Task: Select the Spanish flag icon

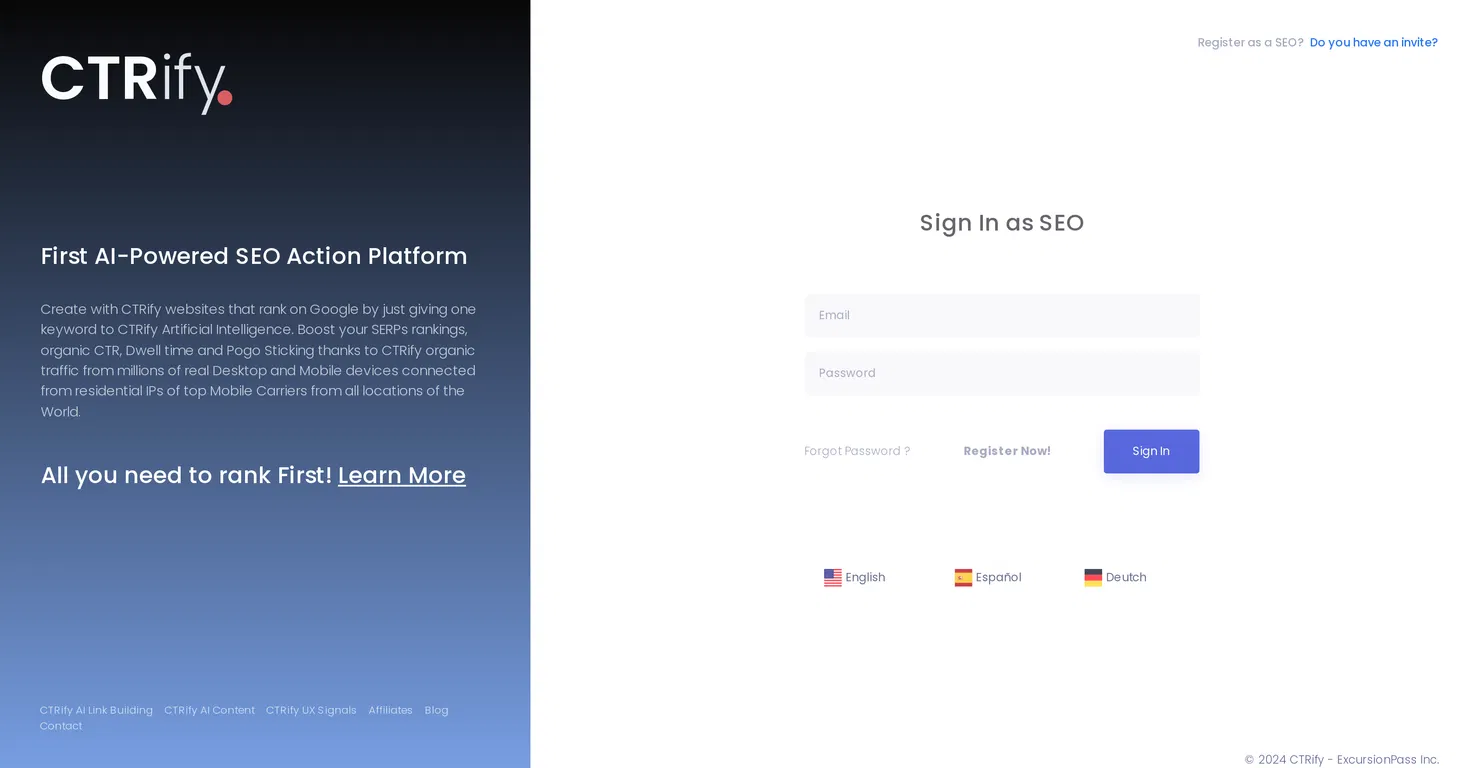Action: coord(963,577)
